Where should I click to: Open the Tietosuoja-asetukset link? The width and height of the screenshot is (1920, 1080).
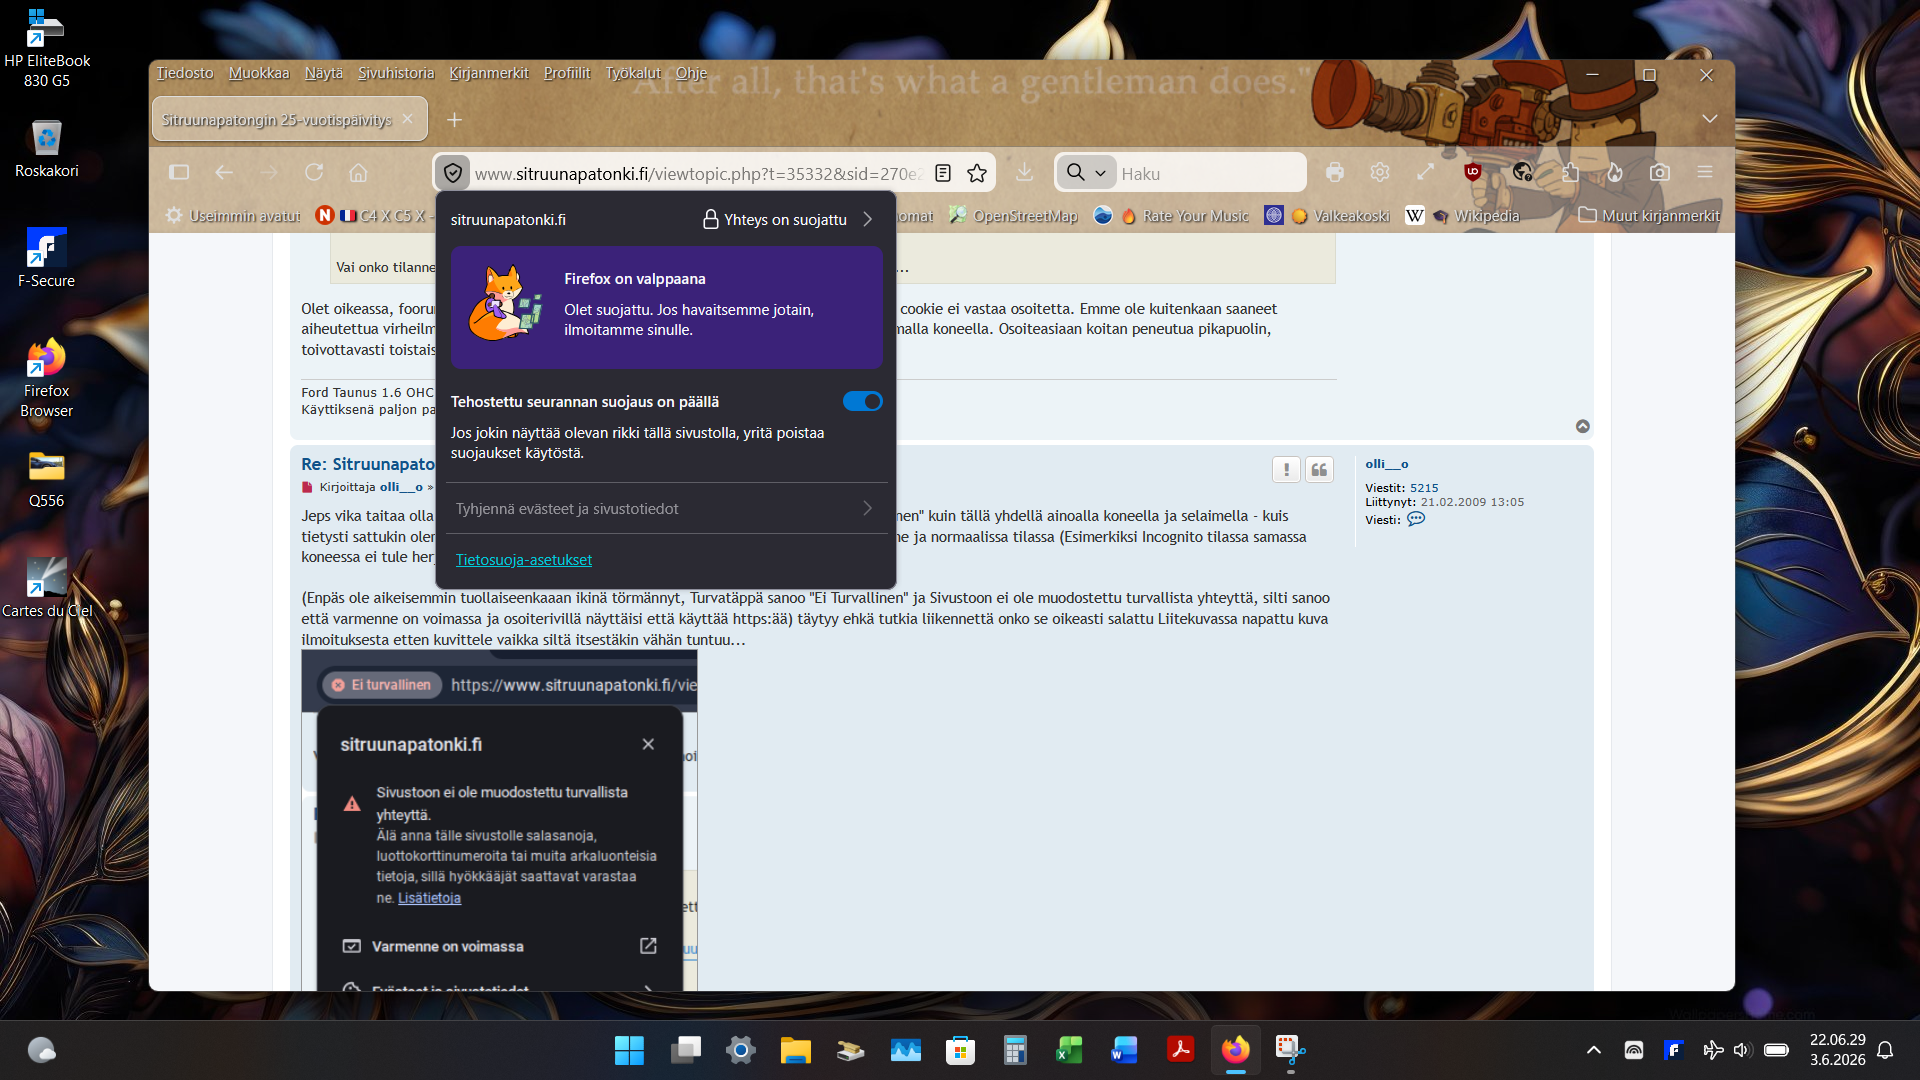[x=524, y=560]
